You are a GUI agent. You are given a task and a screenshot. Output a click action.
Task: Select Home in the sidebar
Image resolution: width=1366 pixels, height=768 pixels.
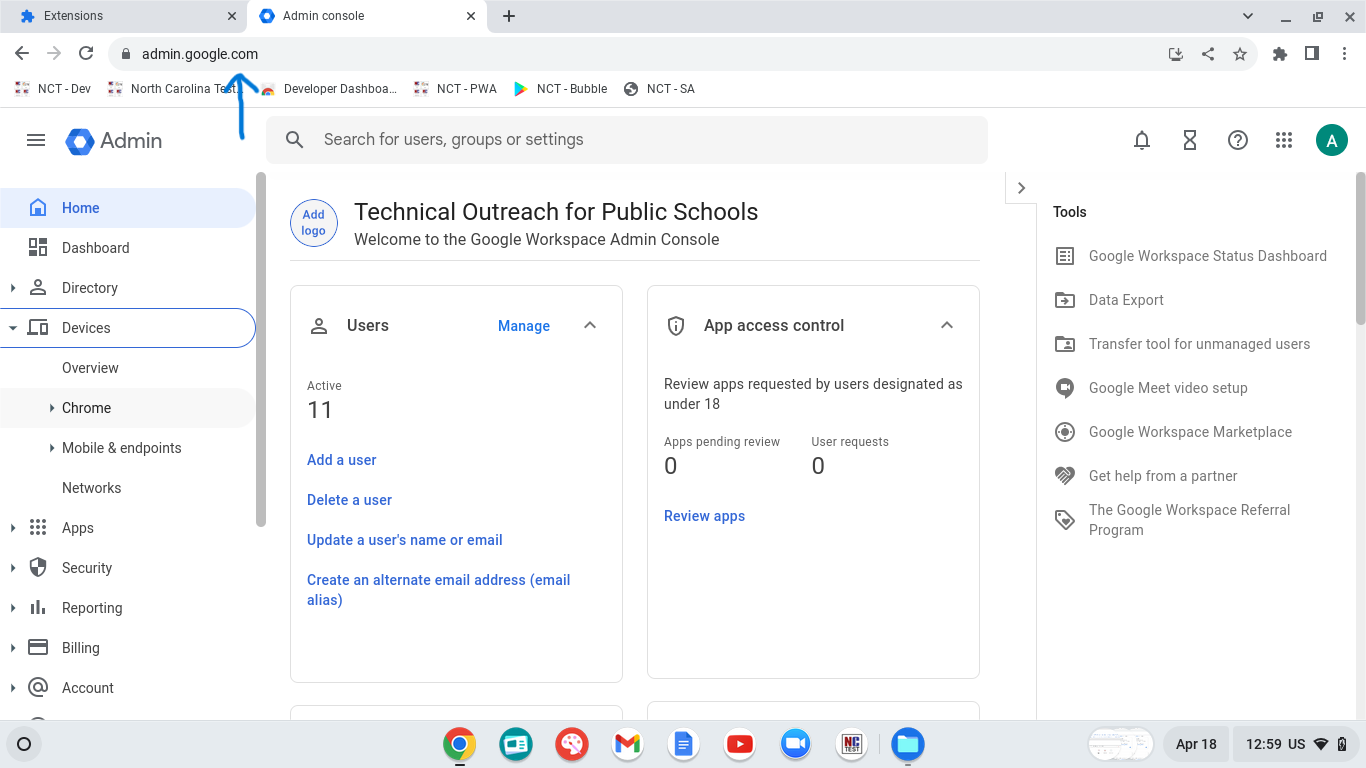[128, 208]
